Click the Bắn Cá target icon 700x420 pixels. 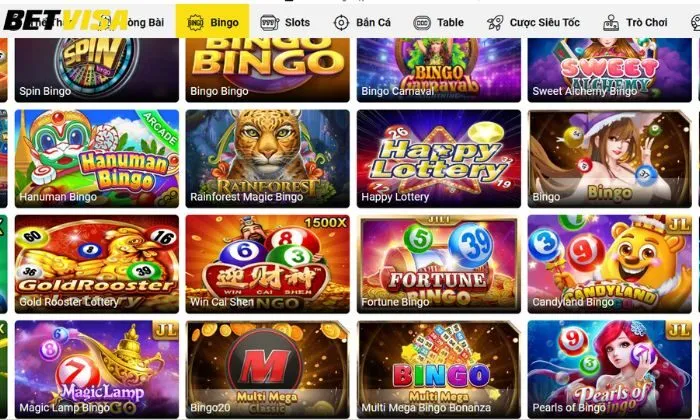342,22
